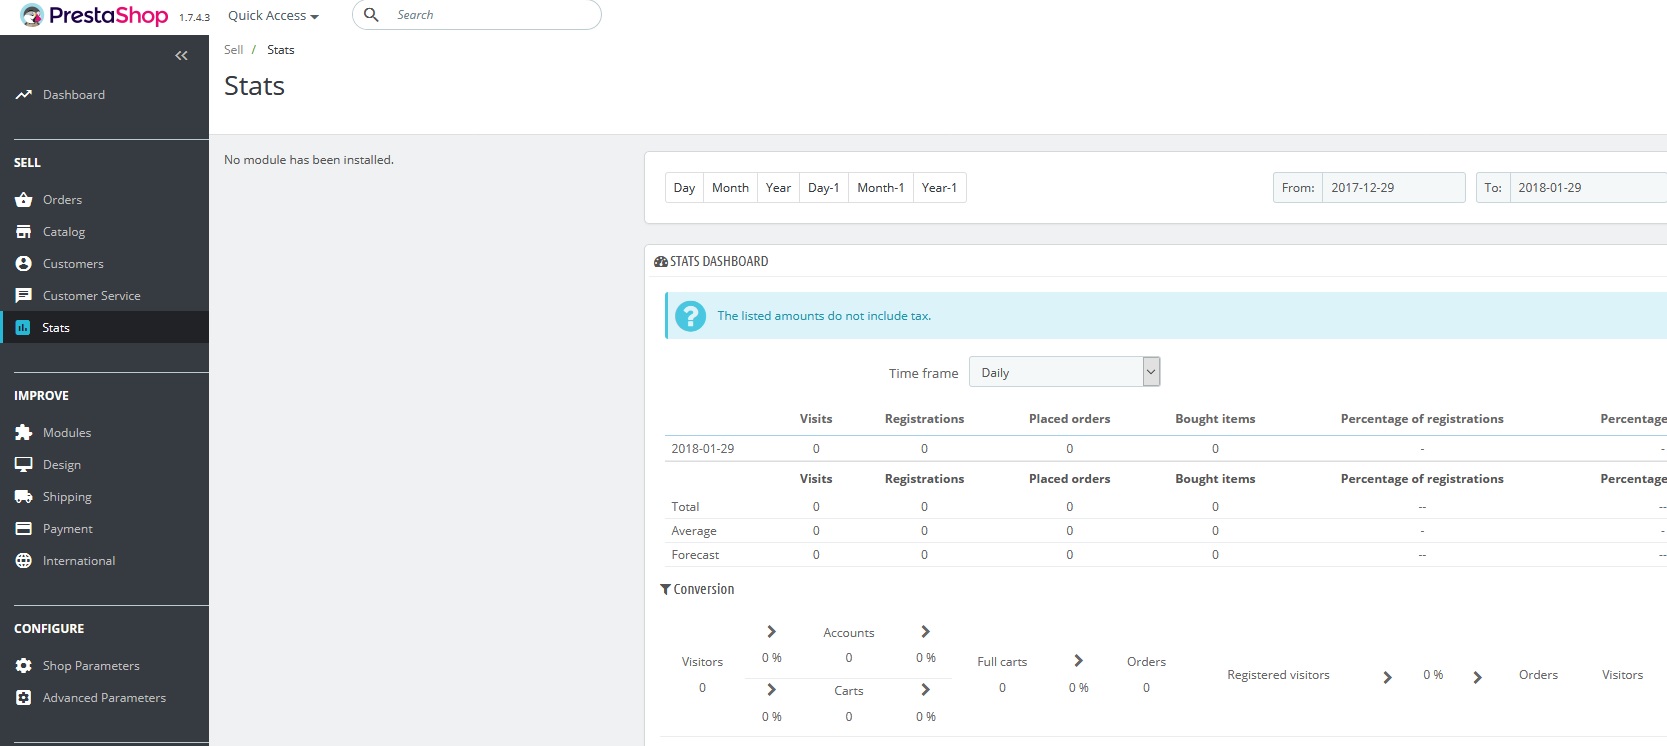Click the Shipping truck icon

24,497
